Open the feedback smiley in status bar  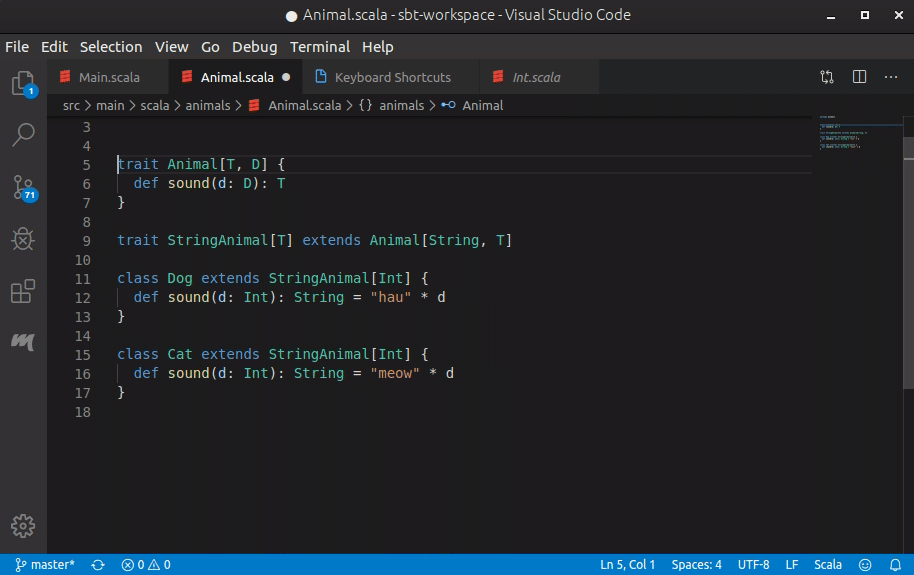pyautogui.click(x=865, y=565)
